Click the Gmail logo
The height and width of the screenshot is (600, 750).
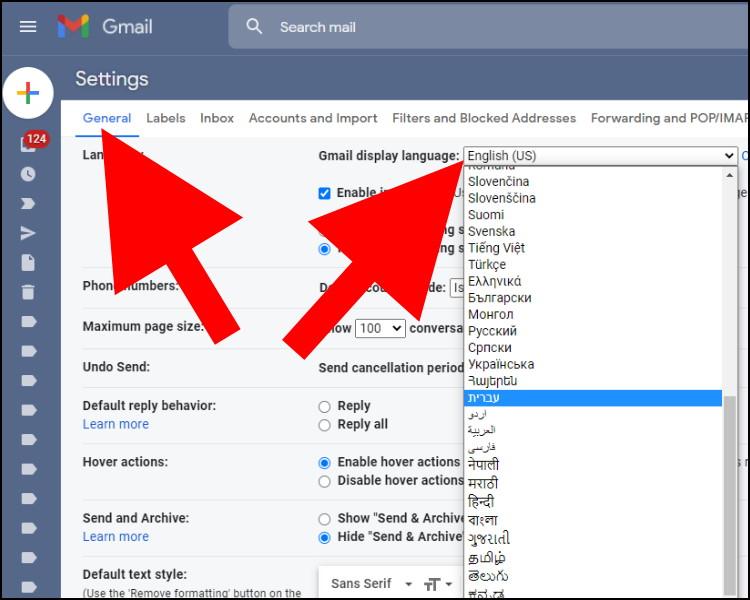(104, 26)
